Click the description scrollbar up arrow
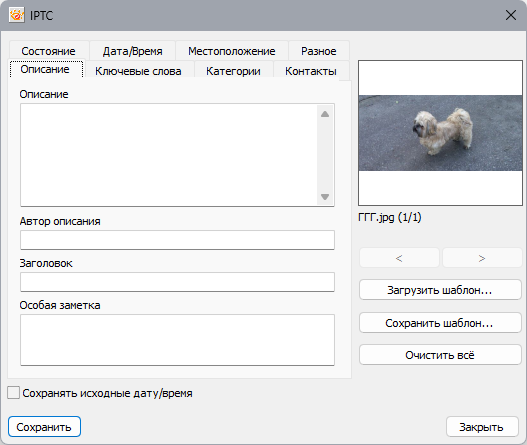 325,114
